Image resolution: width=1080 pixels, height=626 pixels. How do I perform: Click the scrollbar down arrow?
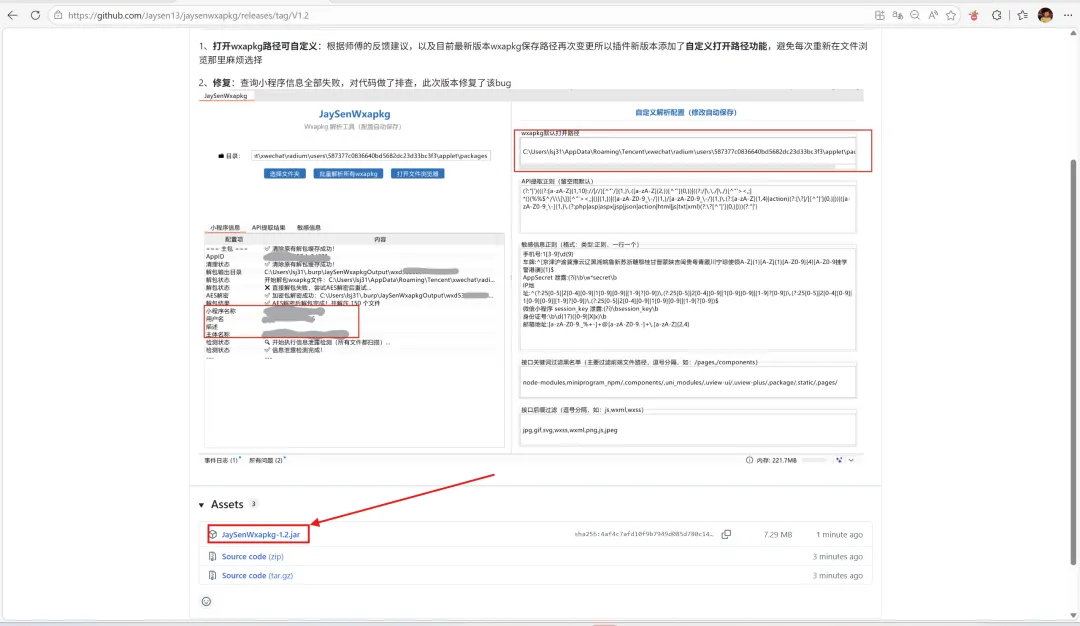click(1073, 615)
